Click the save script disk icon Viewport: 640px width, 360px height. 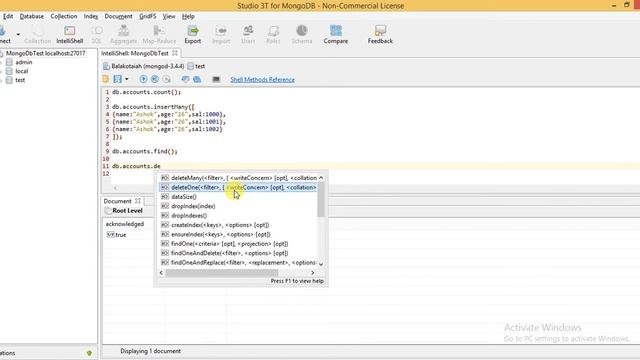118,79
